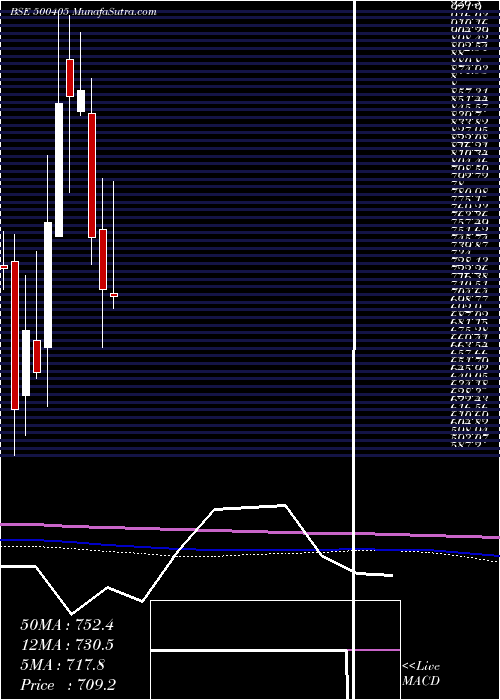Select the 50MA : 752.4 readout
Screen dimensions: 500x700
(x=67, y=625)
